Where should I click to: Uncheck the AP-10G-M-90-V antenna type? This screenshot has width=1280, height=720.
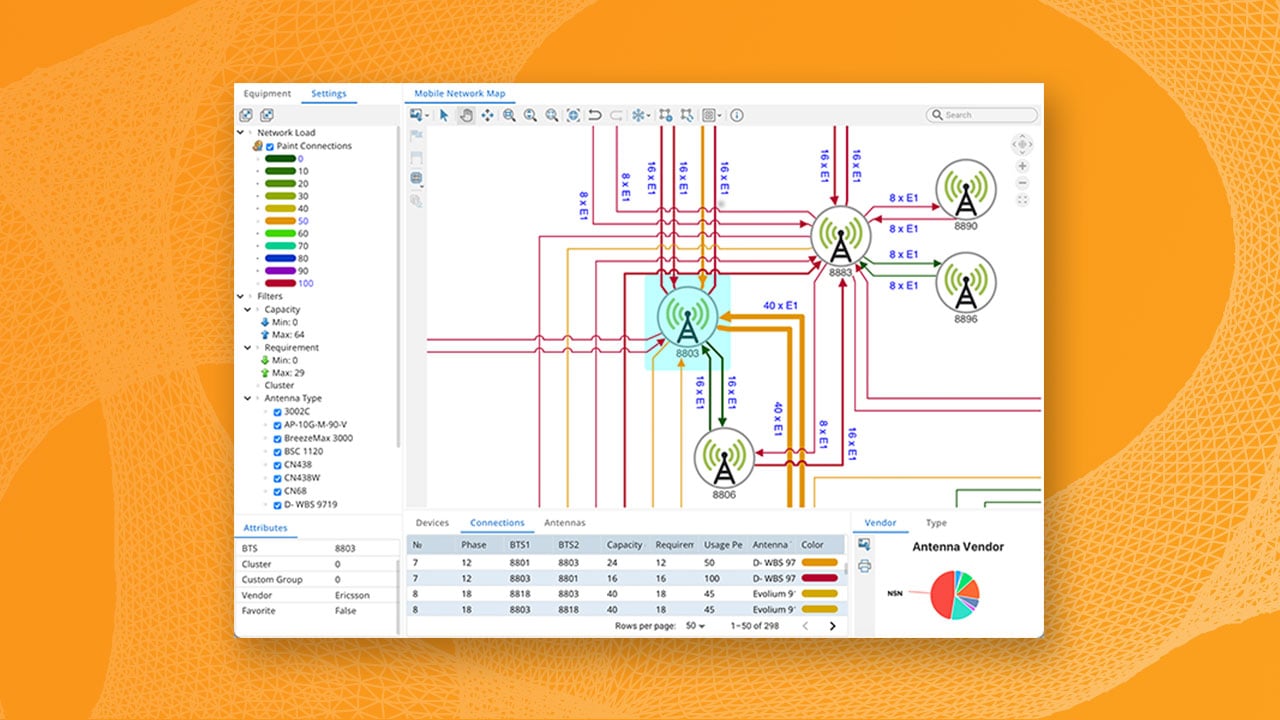pyautogui.click(x=279, y=425)
